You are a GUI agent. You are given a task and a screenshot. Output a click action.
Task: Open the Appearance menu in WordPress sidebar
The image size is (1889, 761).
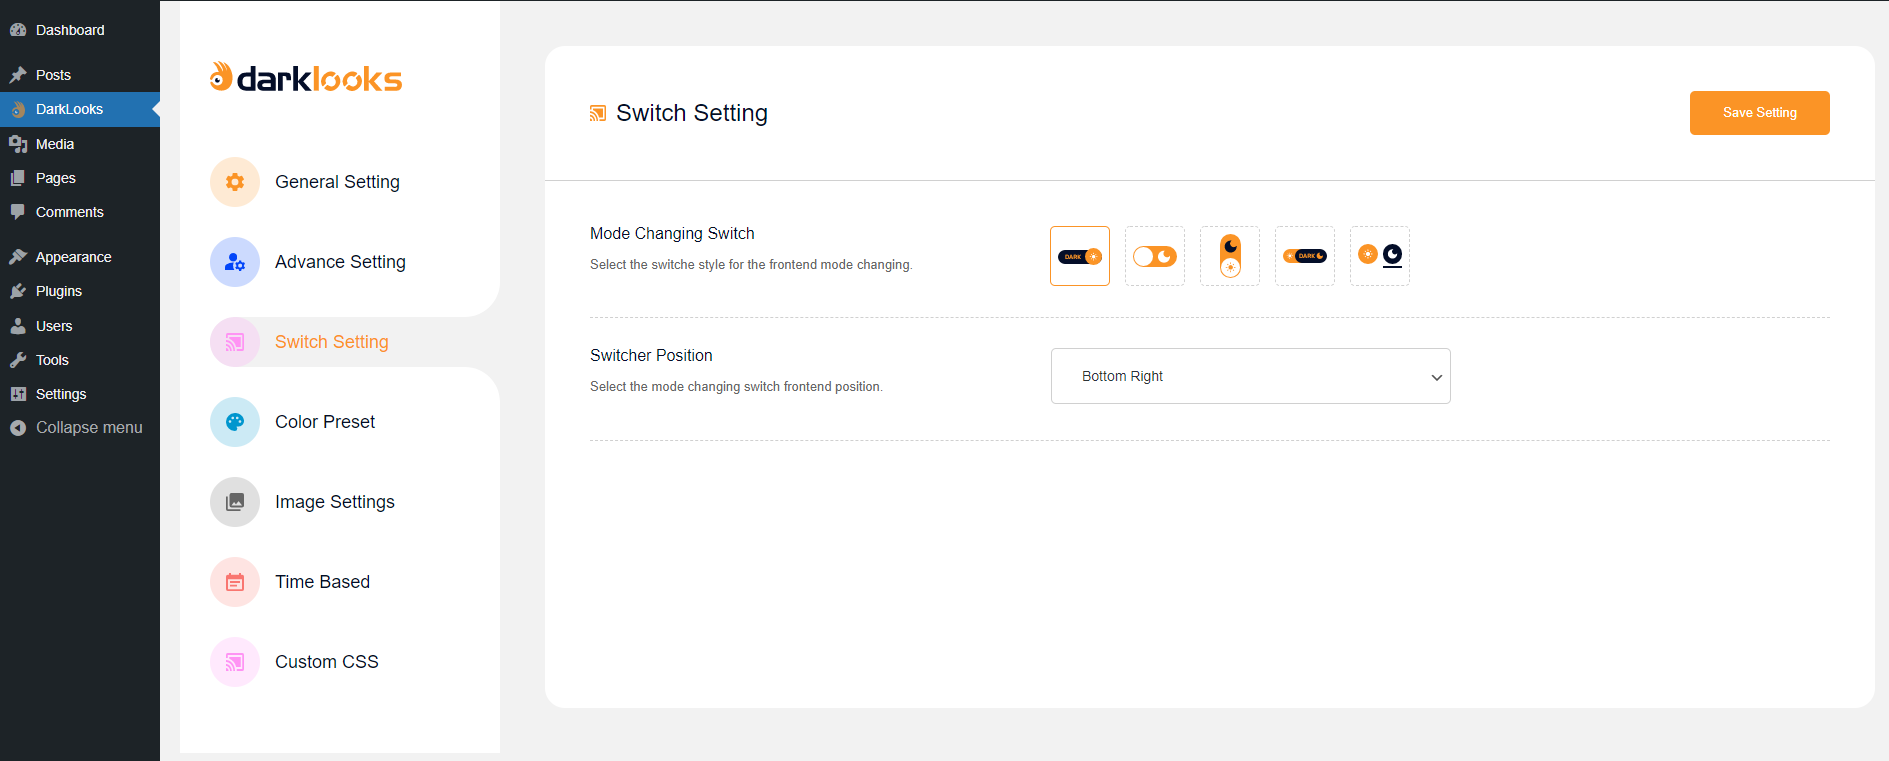click(73, 257)
